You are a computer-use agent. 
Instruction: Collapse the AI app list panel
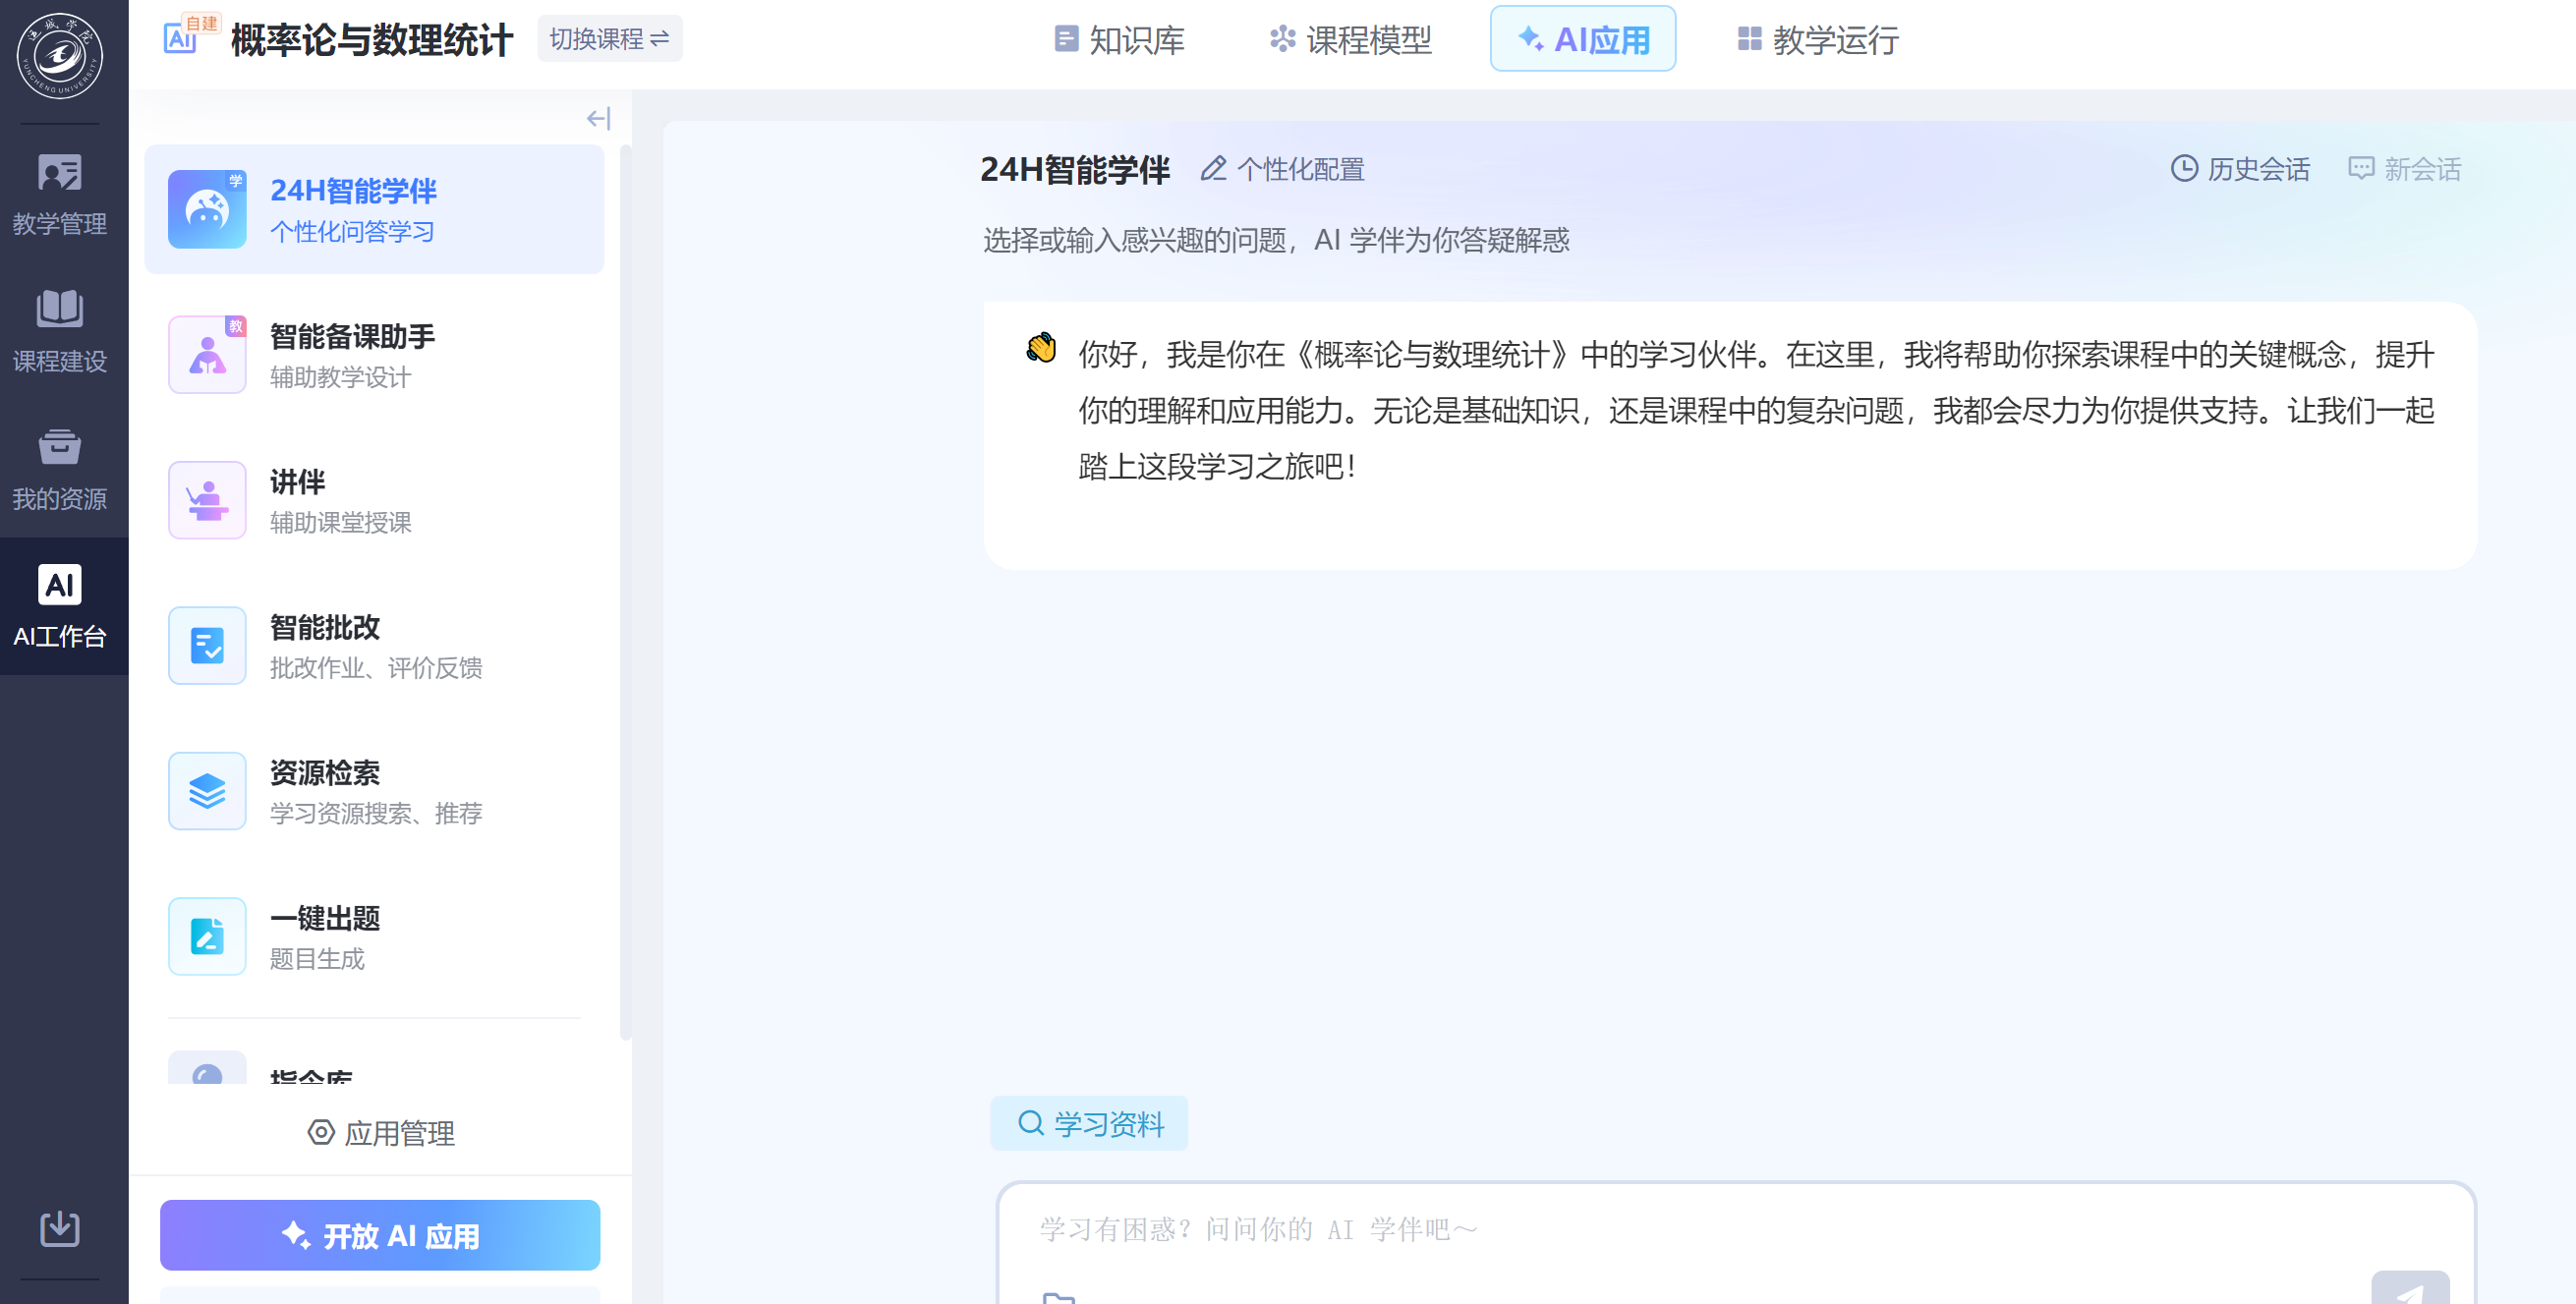tap(598, 119)
